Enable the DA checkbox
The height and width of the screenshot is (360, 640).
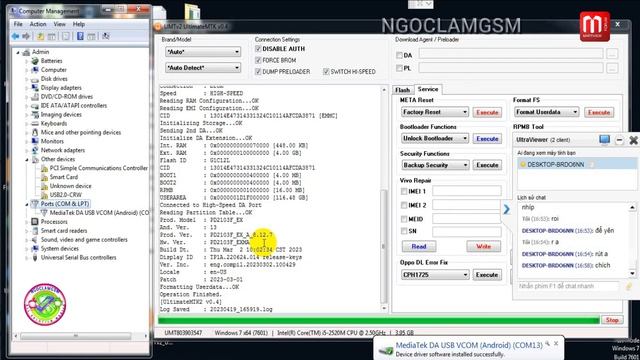[x=399, y=56]
